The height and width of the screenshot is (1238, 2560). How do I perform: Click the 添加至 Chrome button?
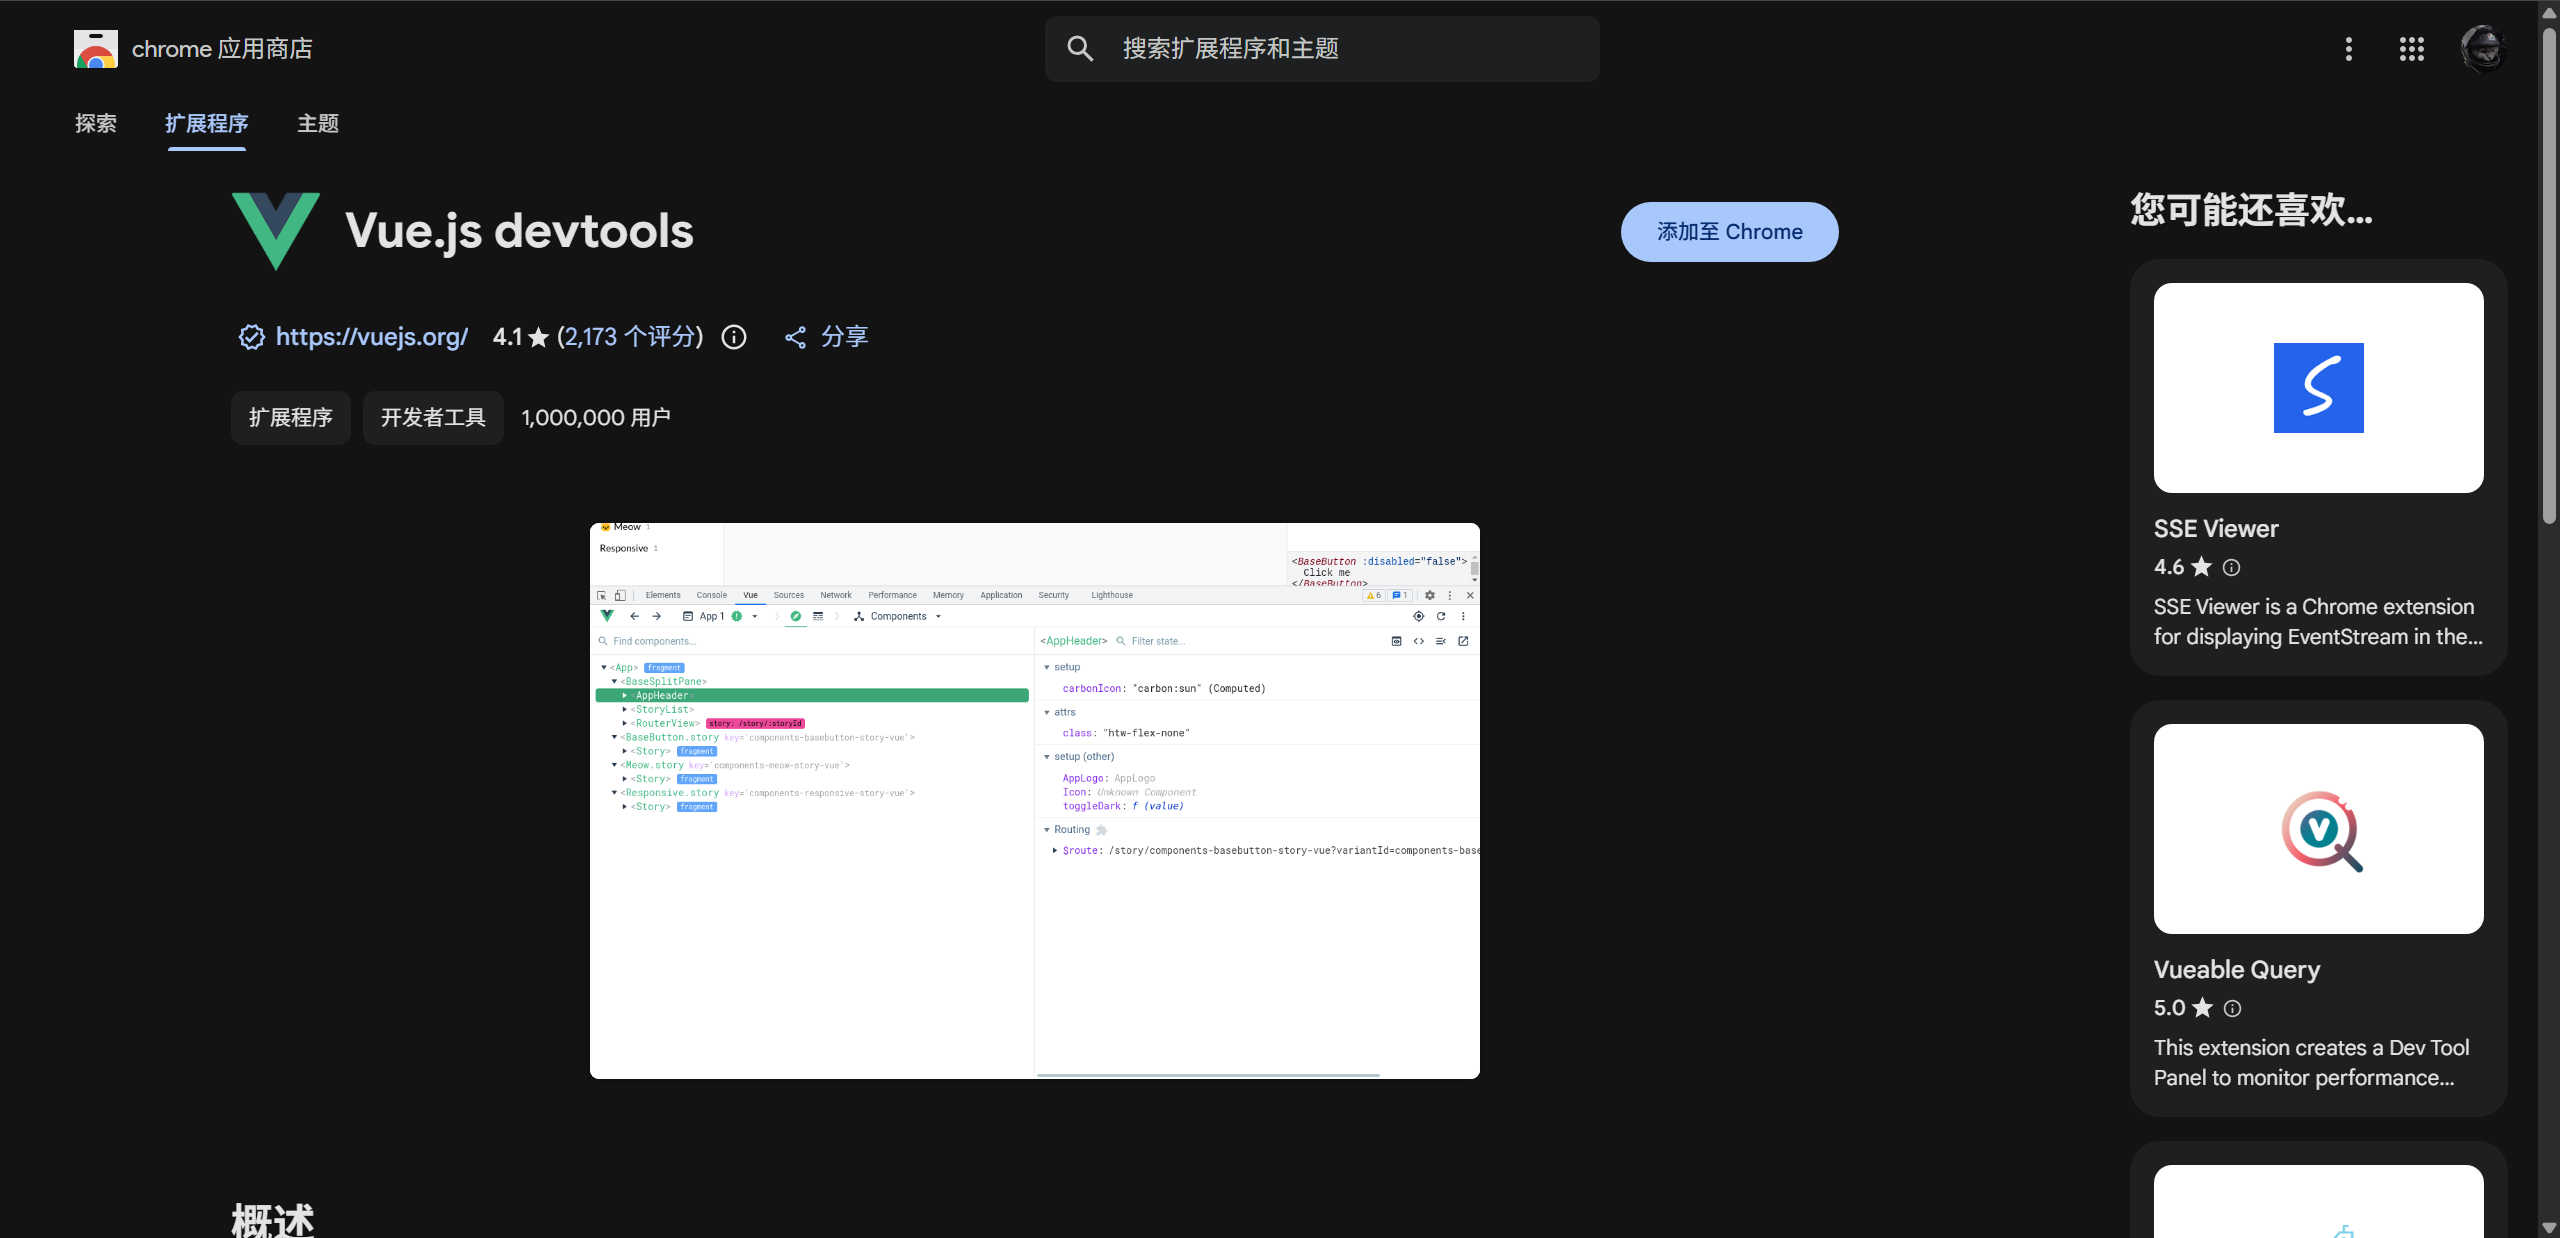coord(1730,232)
